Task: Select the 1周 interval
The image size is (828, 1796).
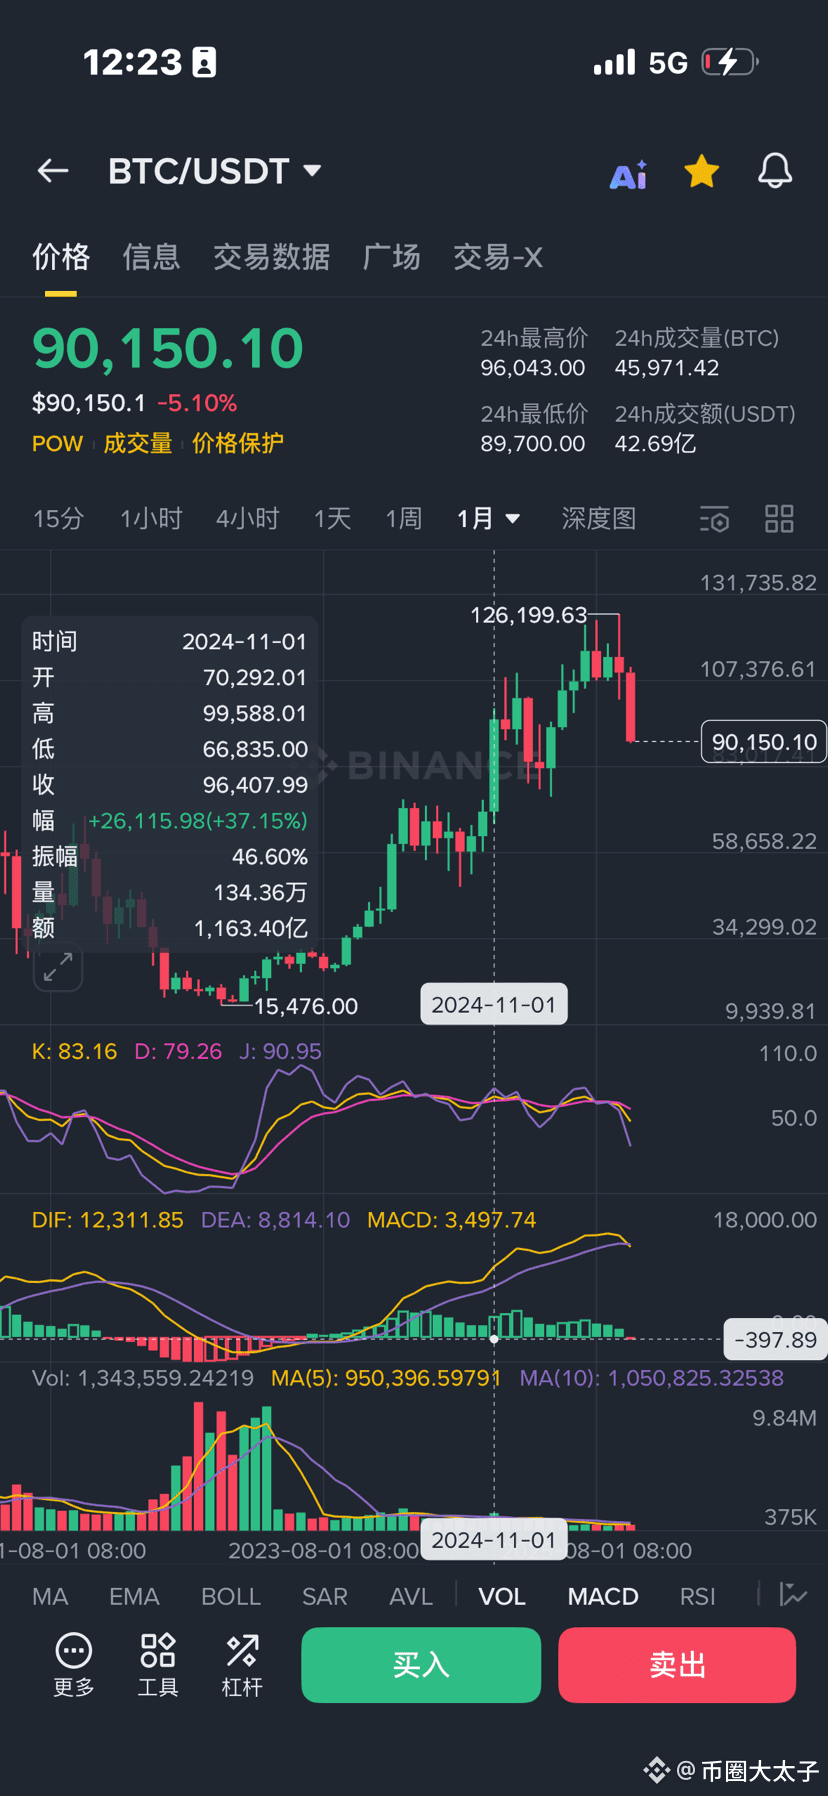Action: click(x=404, y=519)
